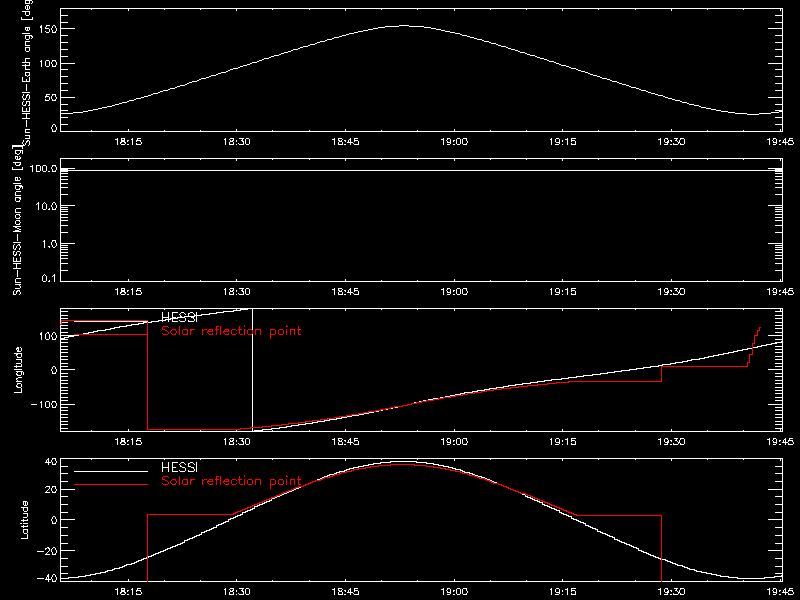Click the 'Sun-HESSI-Earth angle [deg]' axis label

coord(26,72)
